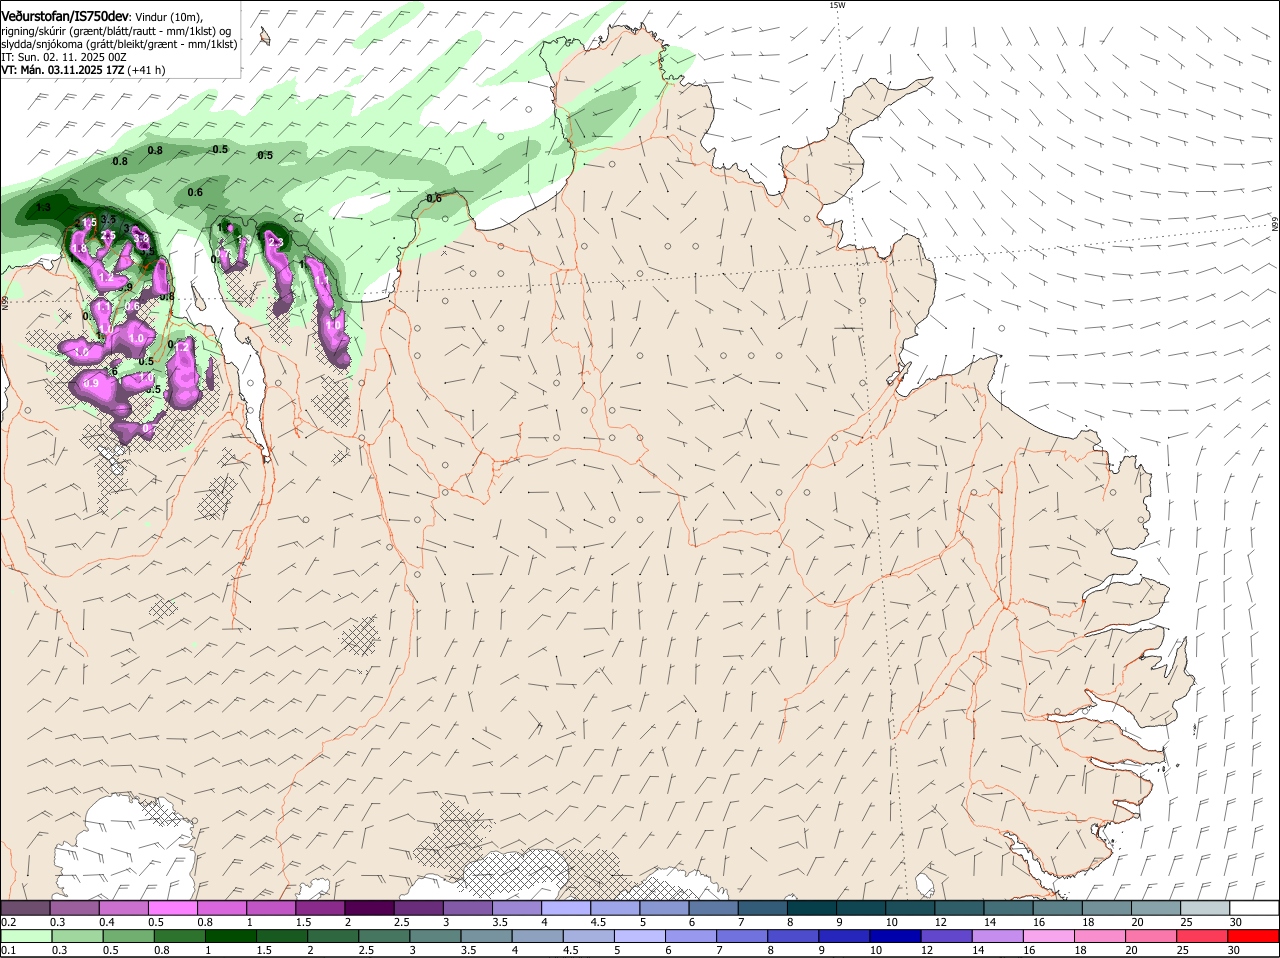Click the bright pink 0.5 snow legend swatch
Screen dimensions: 1280x958
pyautogui.click(x=173, y=908)
